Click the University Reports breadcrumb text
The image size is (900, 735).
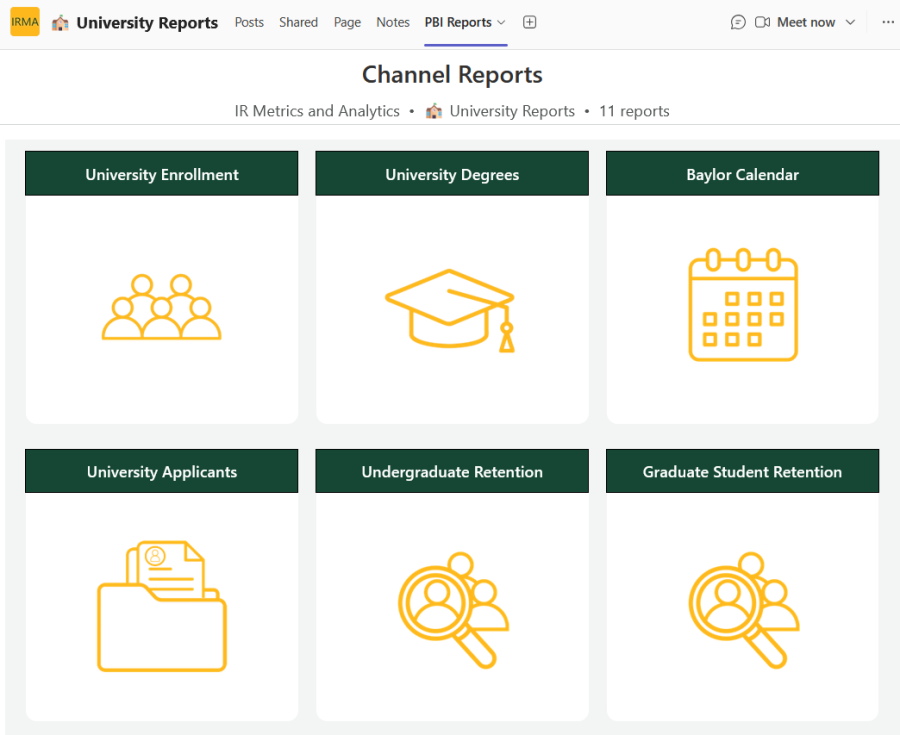(512, 111)
